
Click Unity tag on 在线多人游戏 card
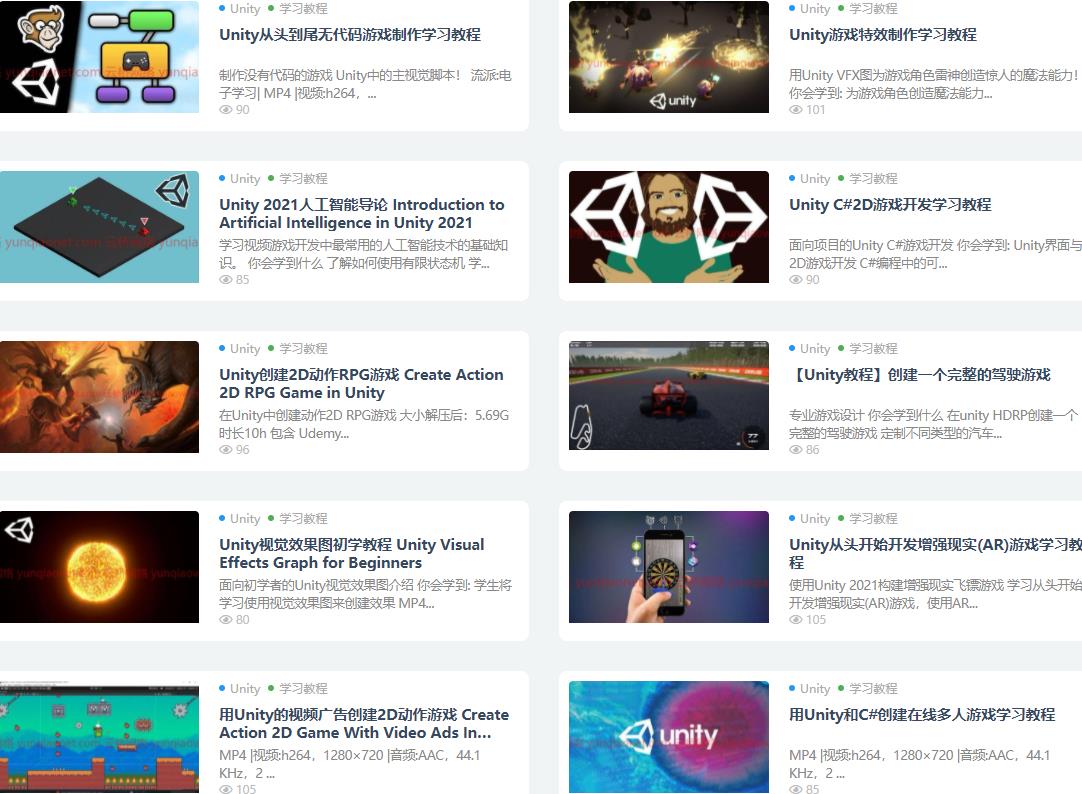tap(815, 688)
